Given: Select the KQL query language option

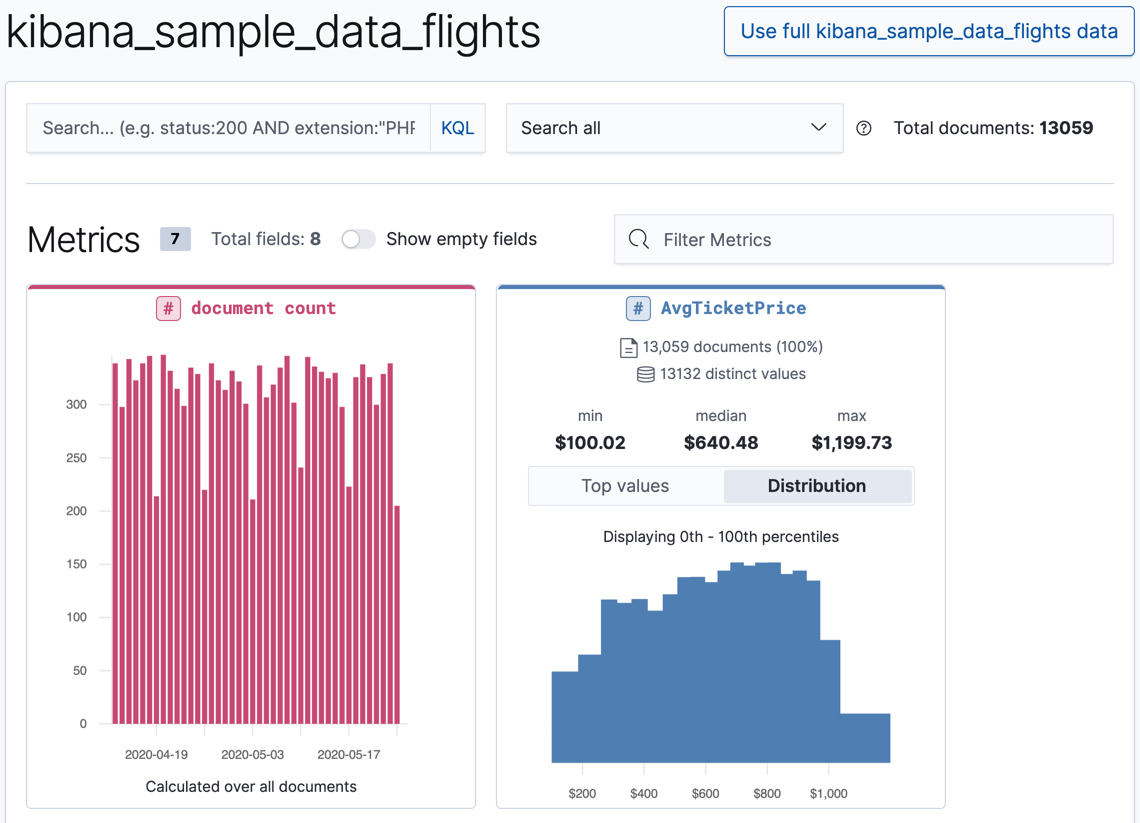Looking at the screenshot, I should coord(457,128).
